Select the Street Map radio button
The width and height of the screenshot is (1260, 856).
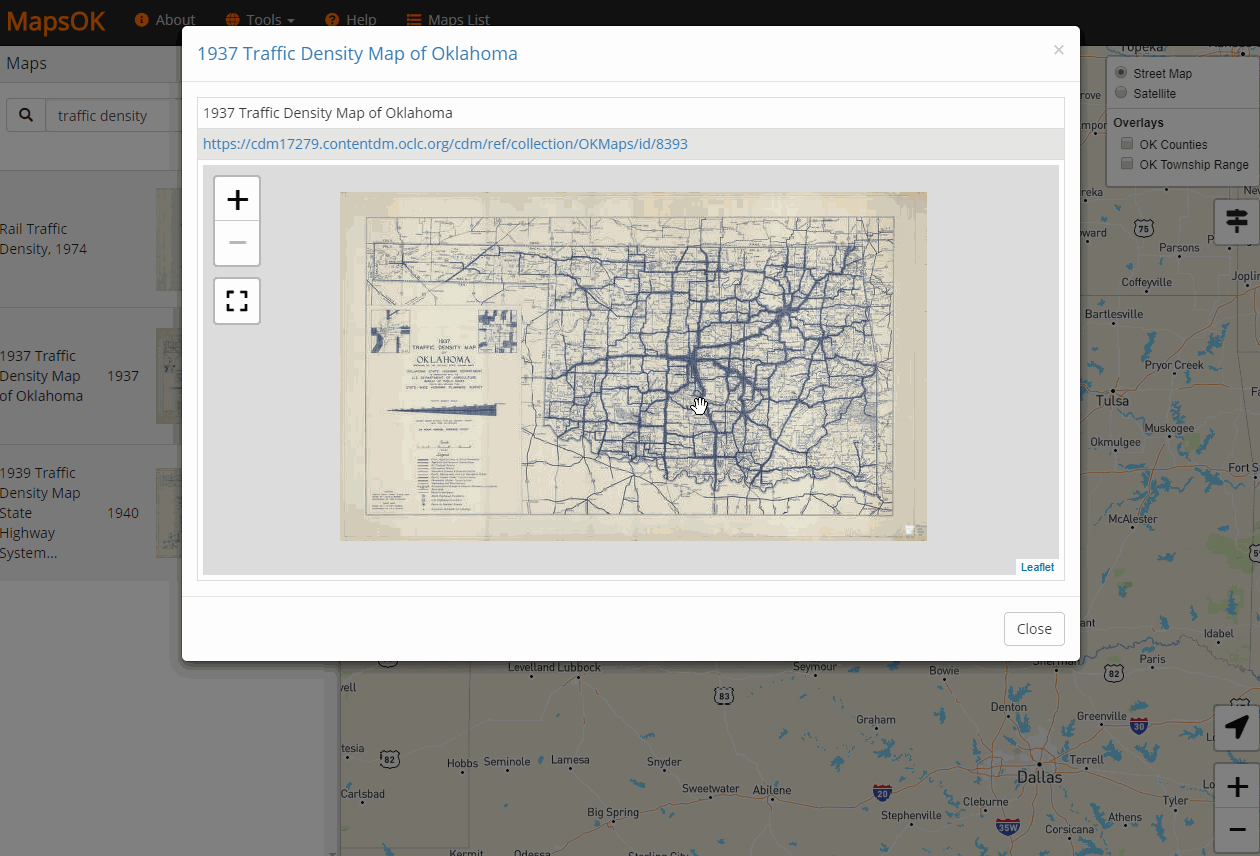click(x=1121, y=73)
